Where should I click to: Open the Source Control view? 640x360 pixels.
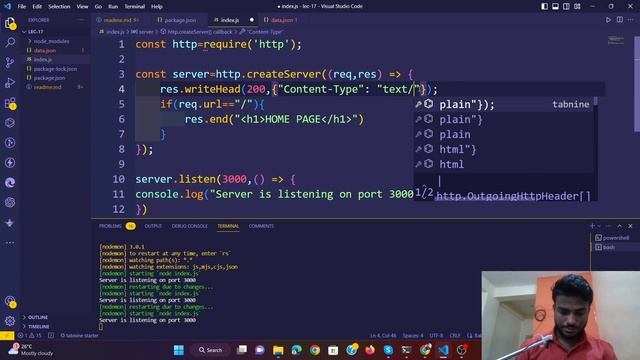click(10, 62)
